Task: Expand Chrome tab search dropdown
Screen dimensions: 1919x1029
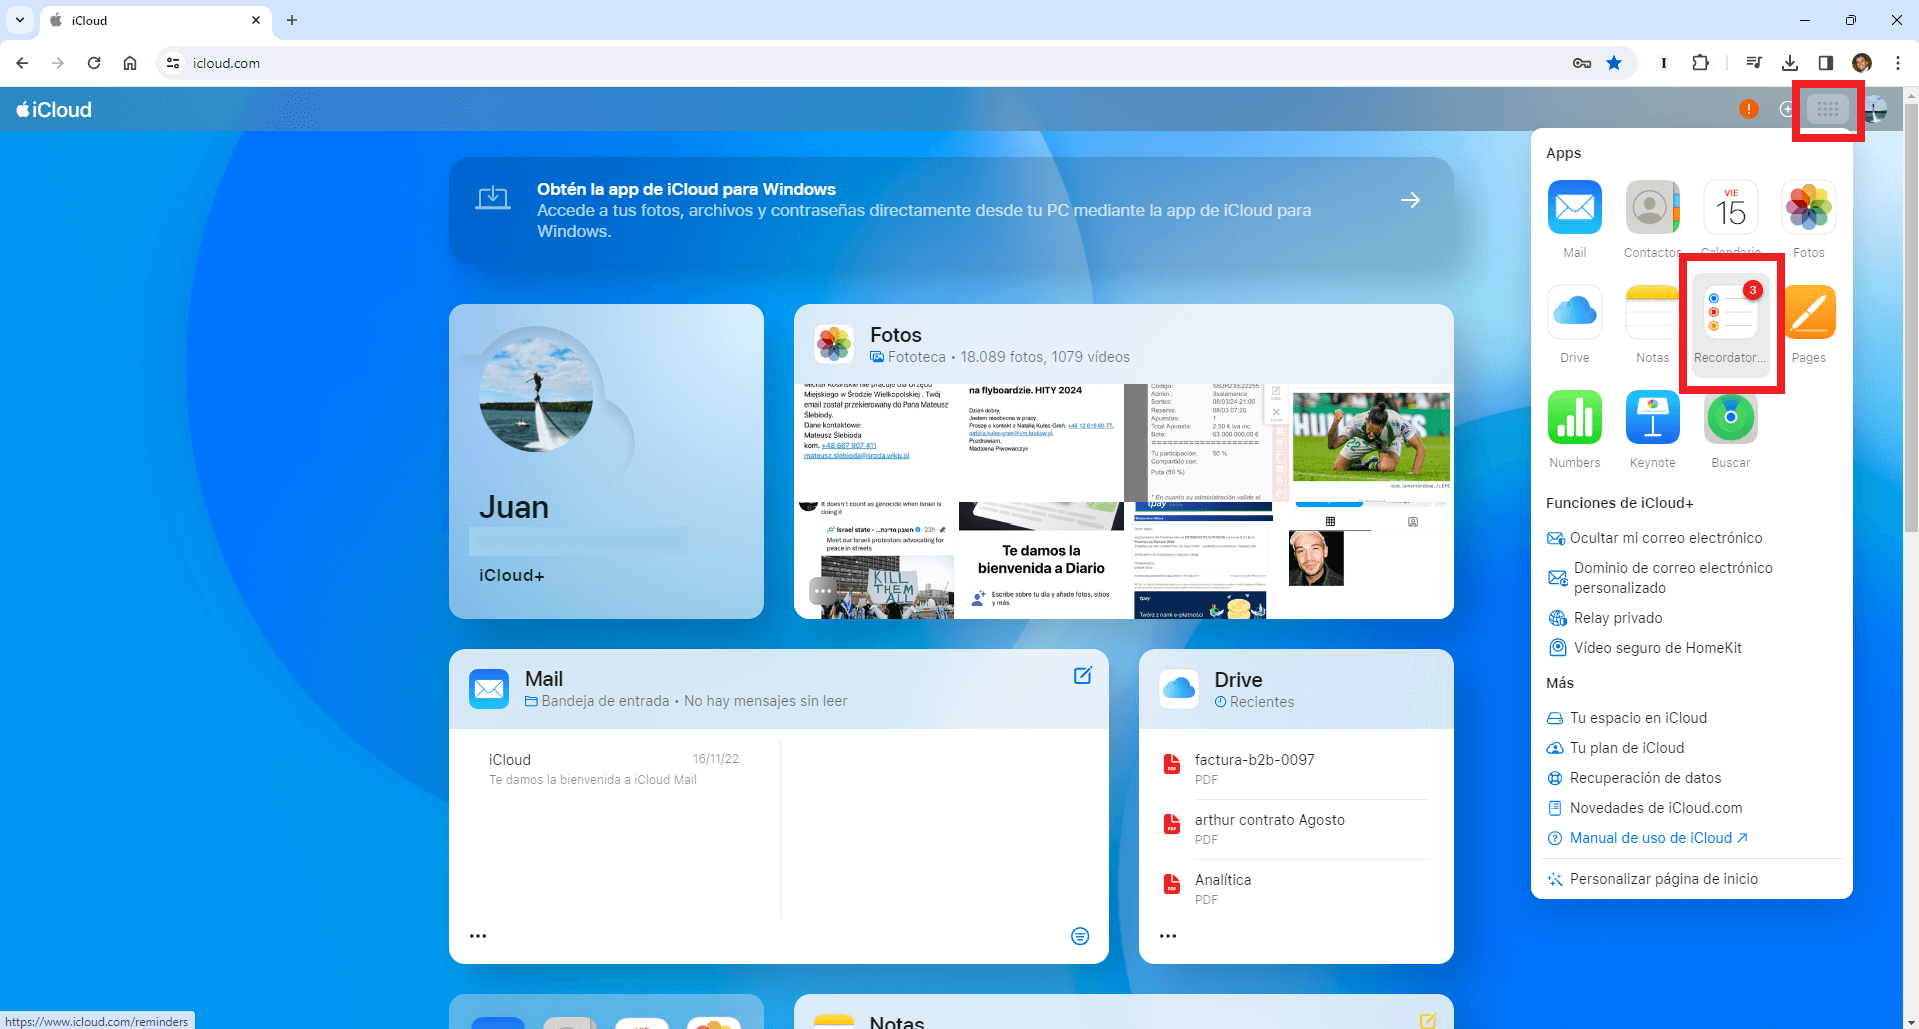Action: 20,20
